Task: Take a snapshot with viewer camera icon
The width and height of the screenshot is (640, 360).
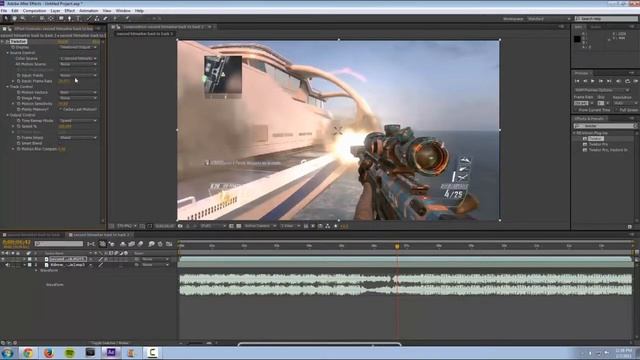Action: (180, 226)
